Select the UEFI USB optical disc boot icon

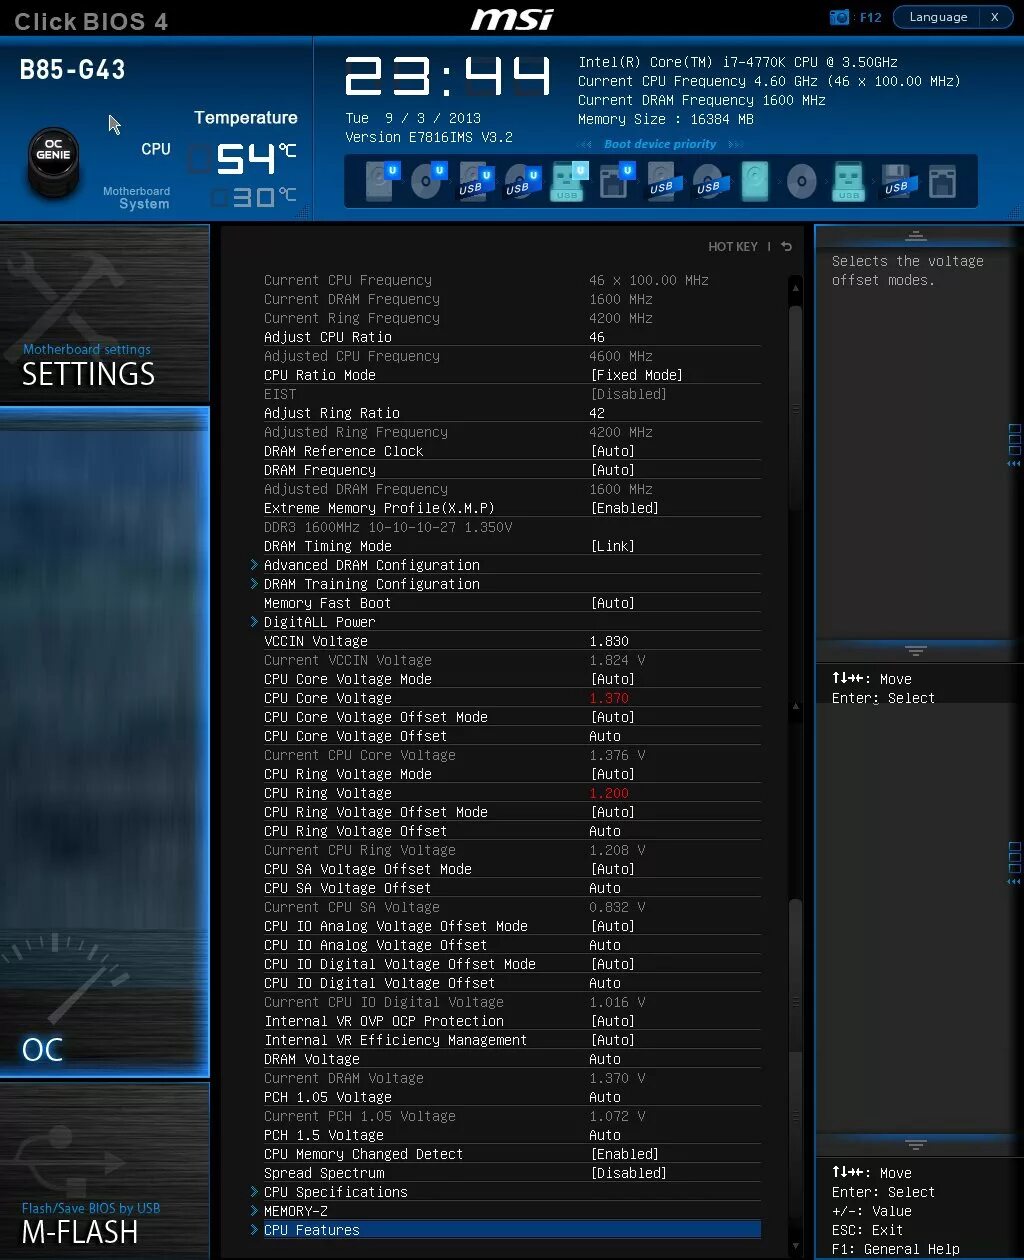click(x=520, y=182)
